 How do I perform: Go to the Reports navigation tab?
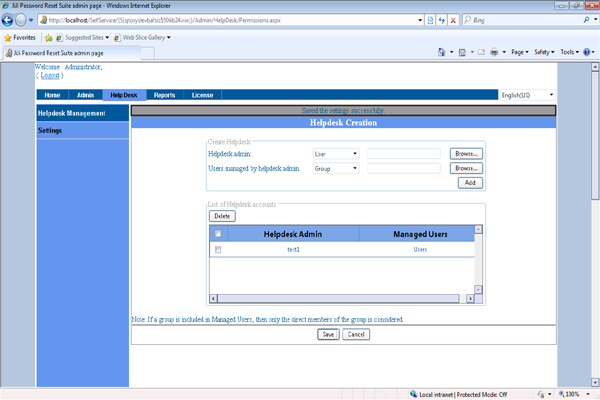pyautogui.click(x=165, y=95)
